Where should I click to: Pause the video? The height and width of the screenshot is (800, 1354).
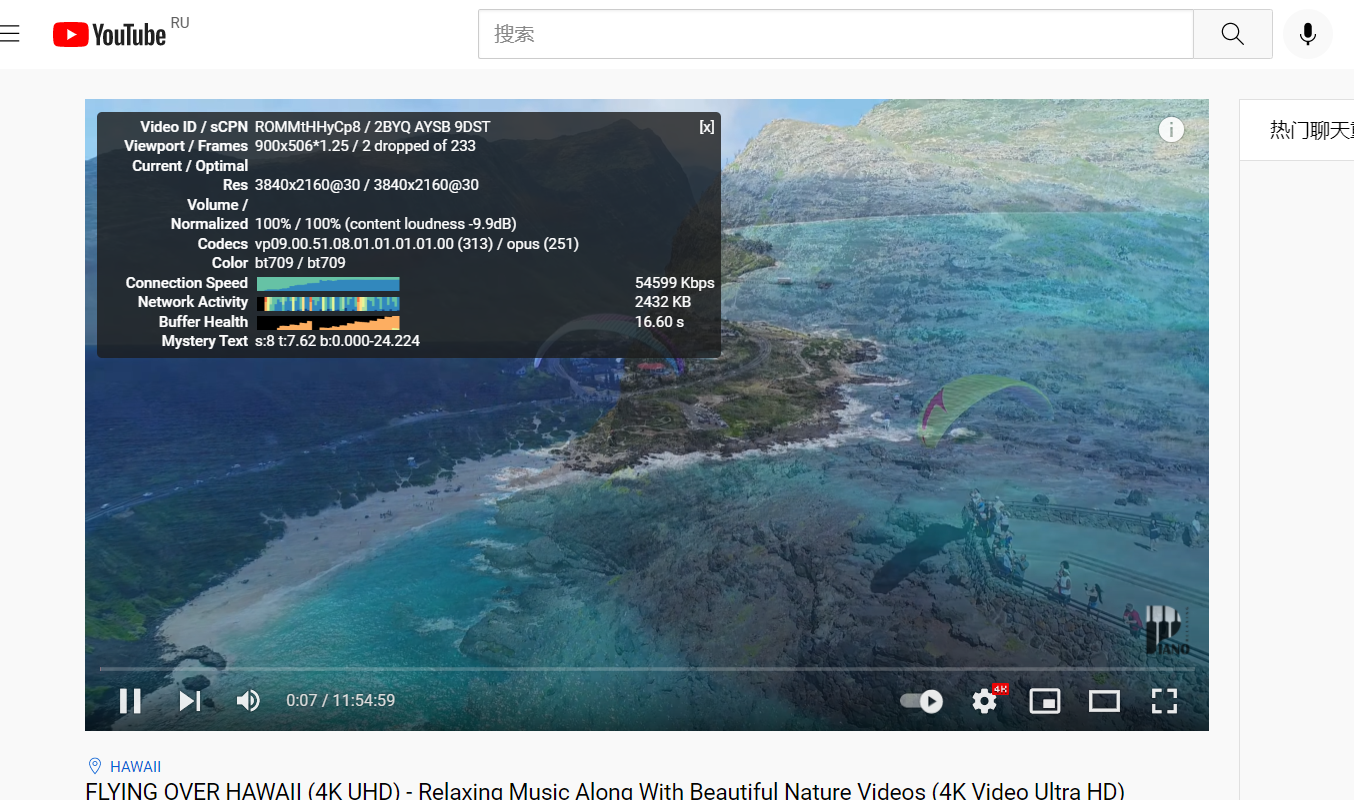click(x=130, y=700)
